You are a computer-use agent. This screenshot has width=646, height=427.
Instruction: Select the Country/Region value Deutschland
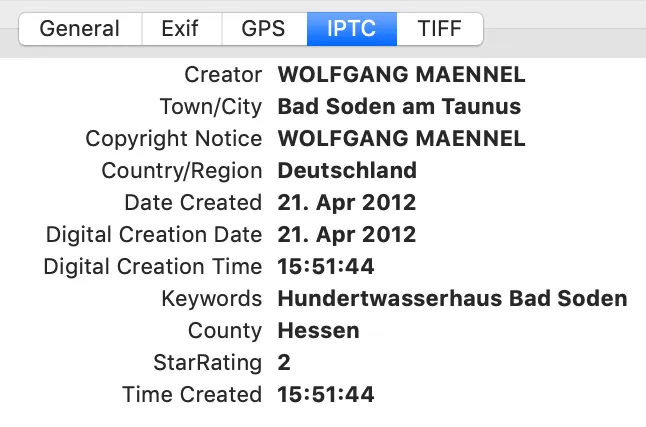(x=347, y=171)
